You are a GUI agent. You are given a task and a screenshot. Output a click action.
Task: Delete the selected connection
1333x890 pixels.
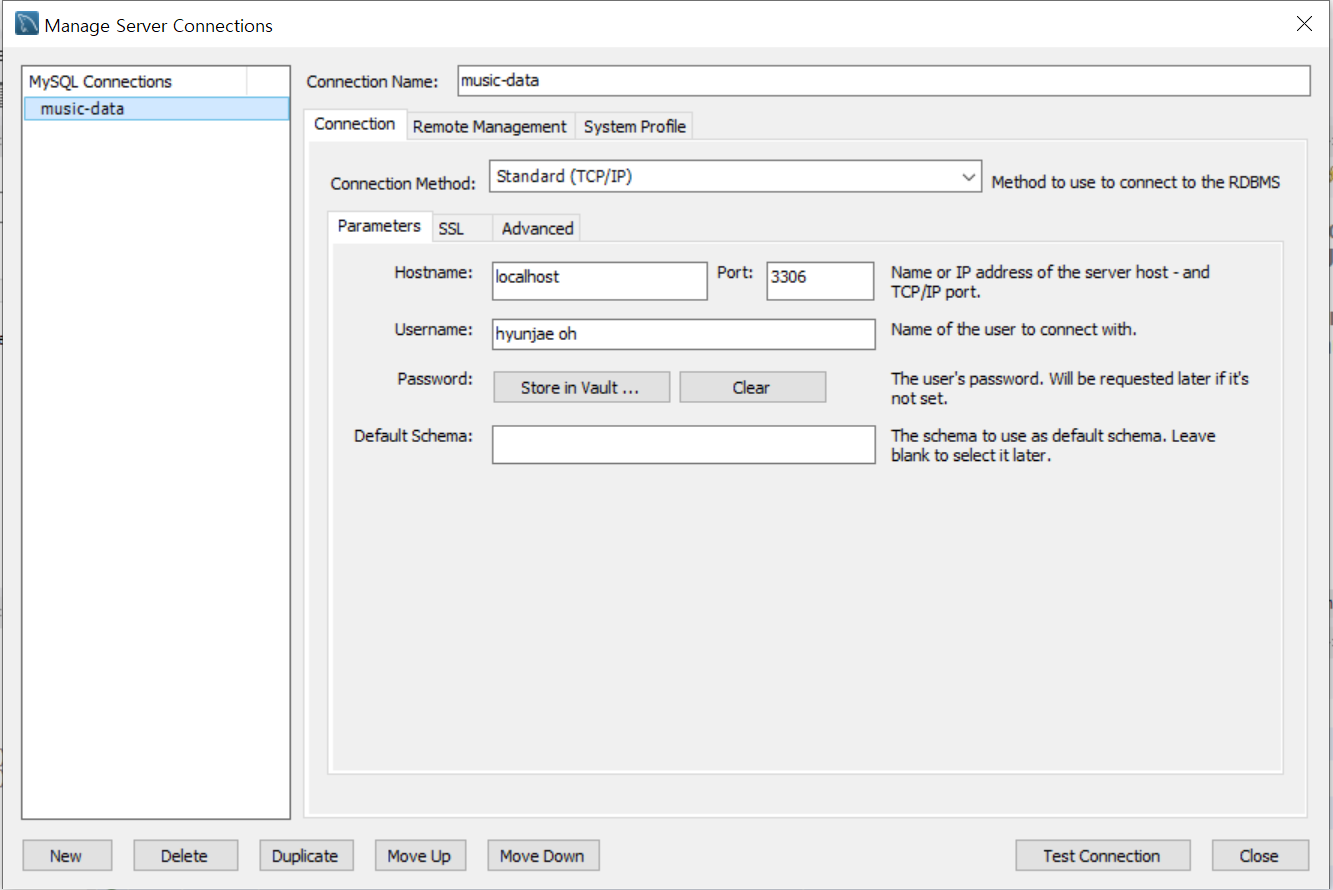pyautogui.click(x=184, y=856)
